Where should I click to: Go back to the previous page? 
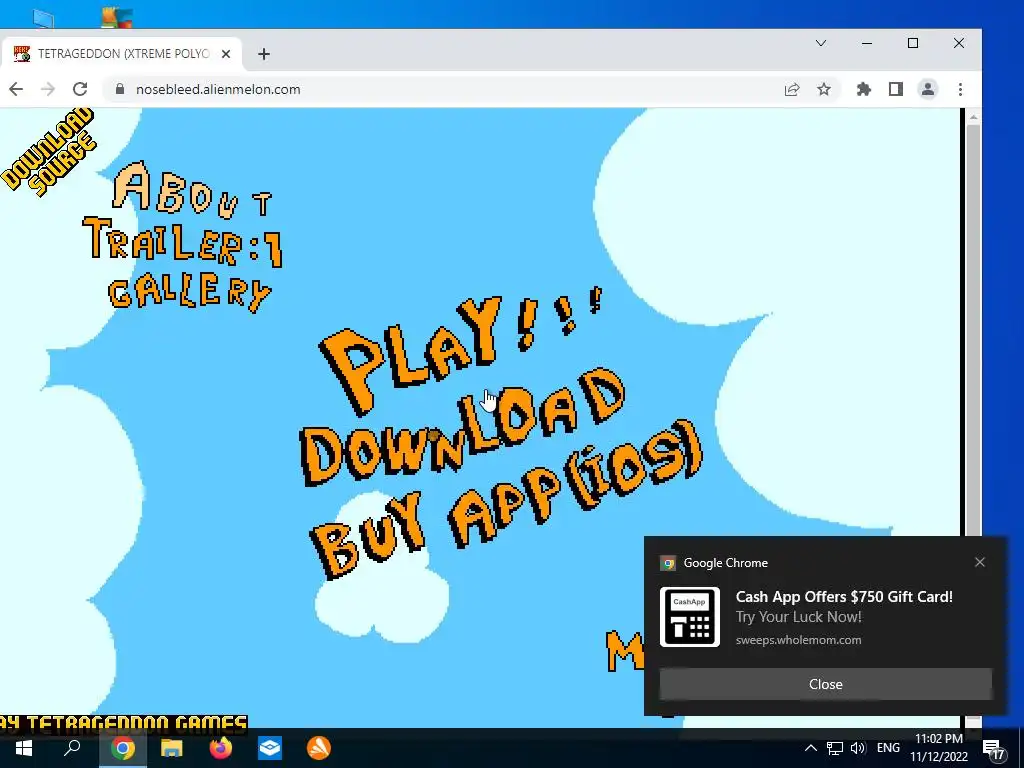(16, 89)
